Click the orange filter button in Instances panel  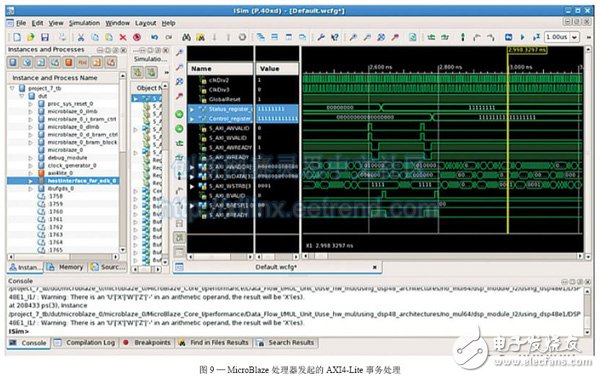pos(69,62)
